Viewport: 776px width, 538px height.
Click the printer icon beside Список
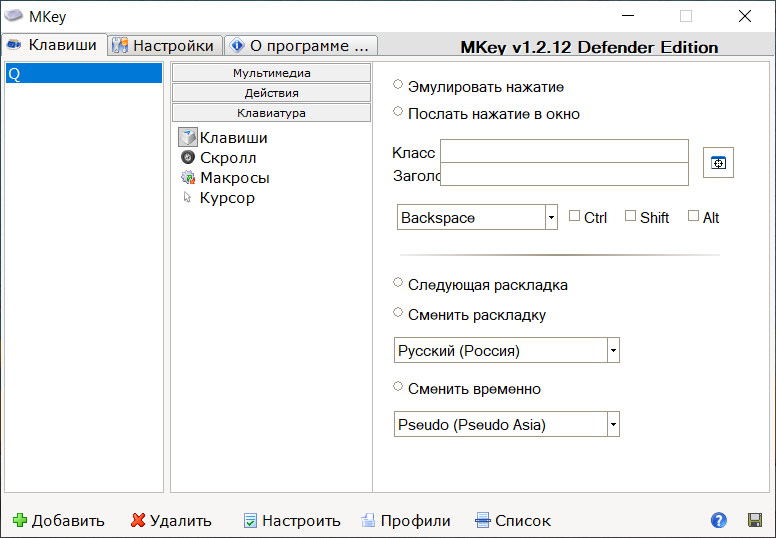pyautogui.click(x=483, y=520)
